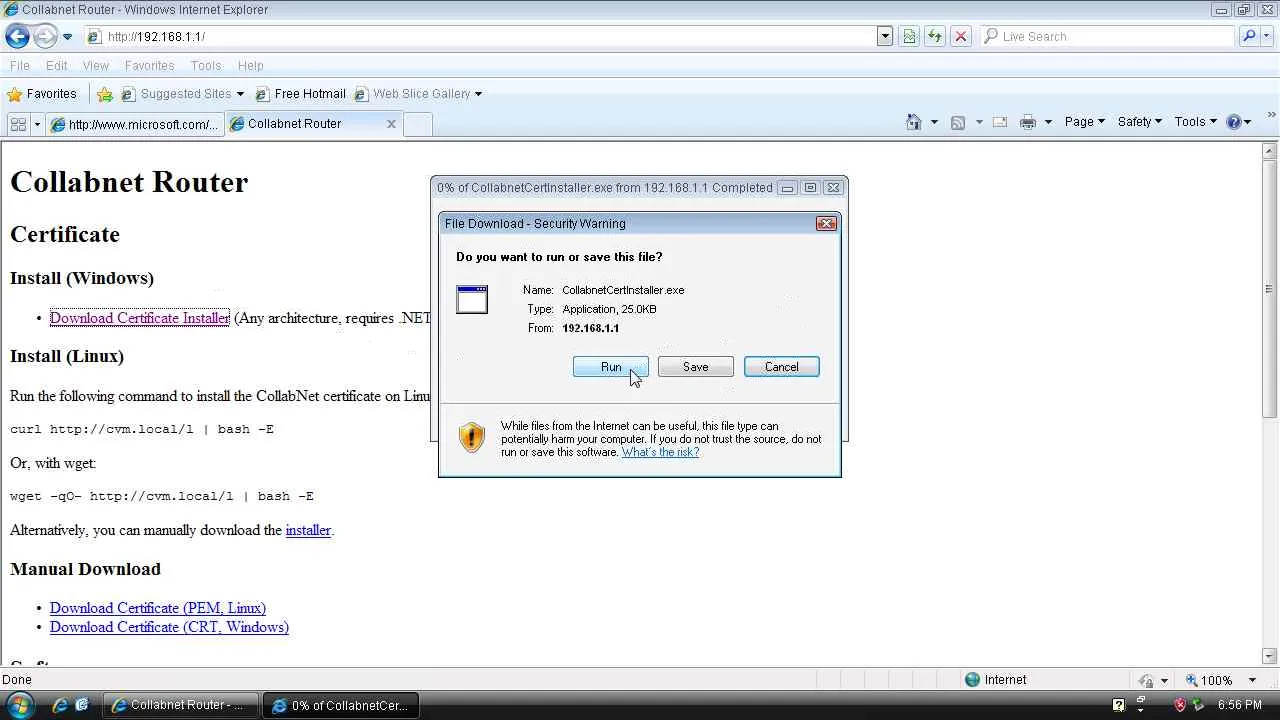This screenshot has height=720, width=1280.
Task: Switch to the http://www.microsoft.com tab
Action: tap(135, 124)
